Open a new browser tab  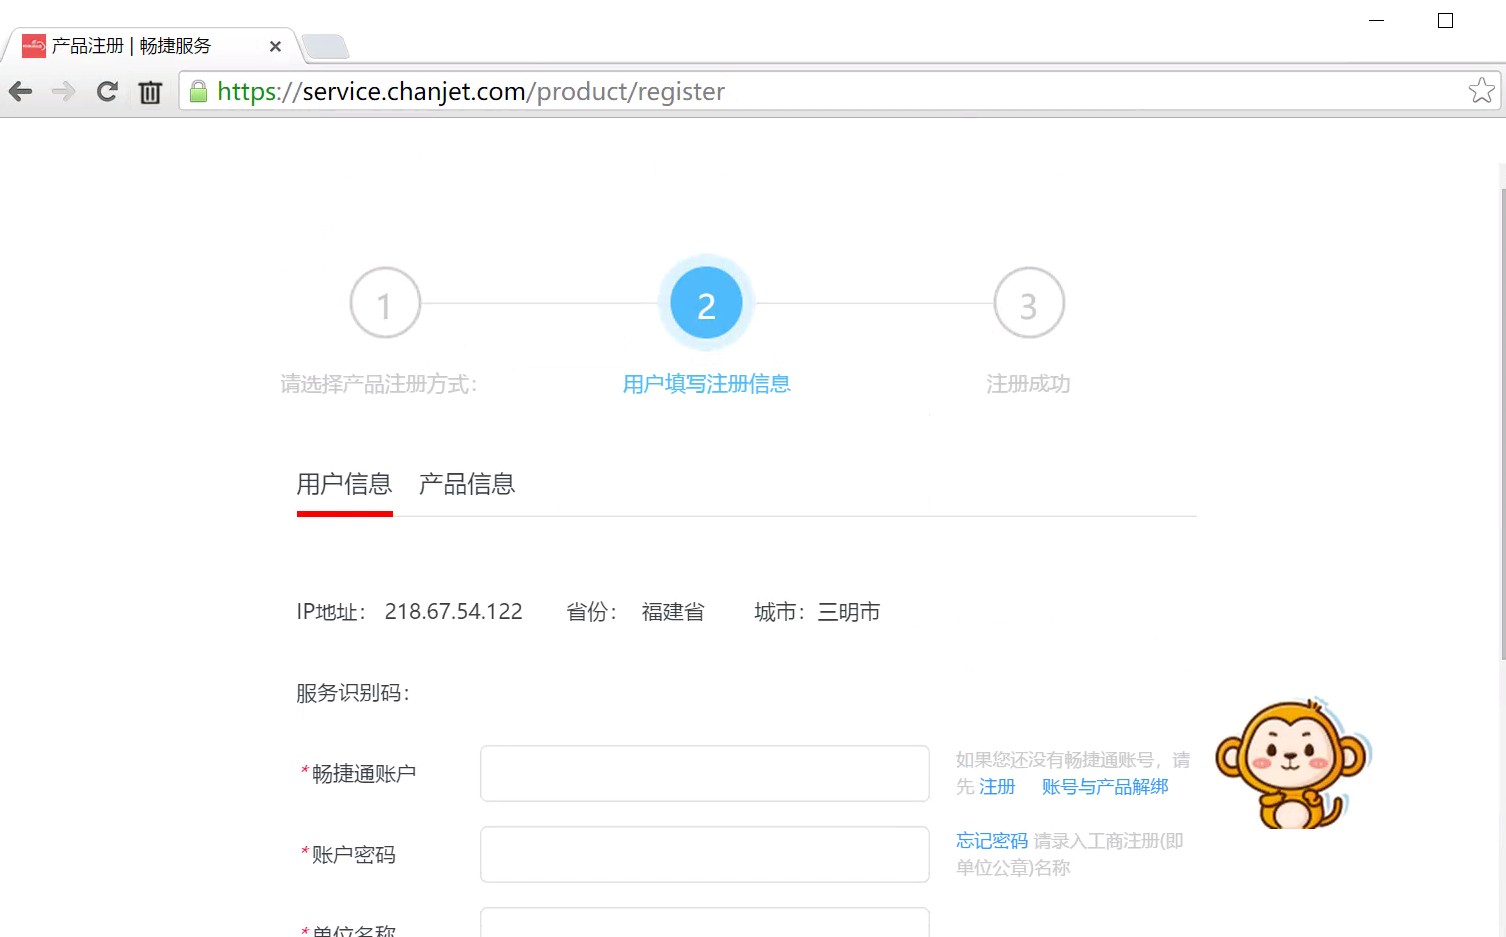(x=325, y=46)
